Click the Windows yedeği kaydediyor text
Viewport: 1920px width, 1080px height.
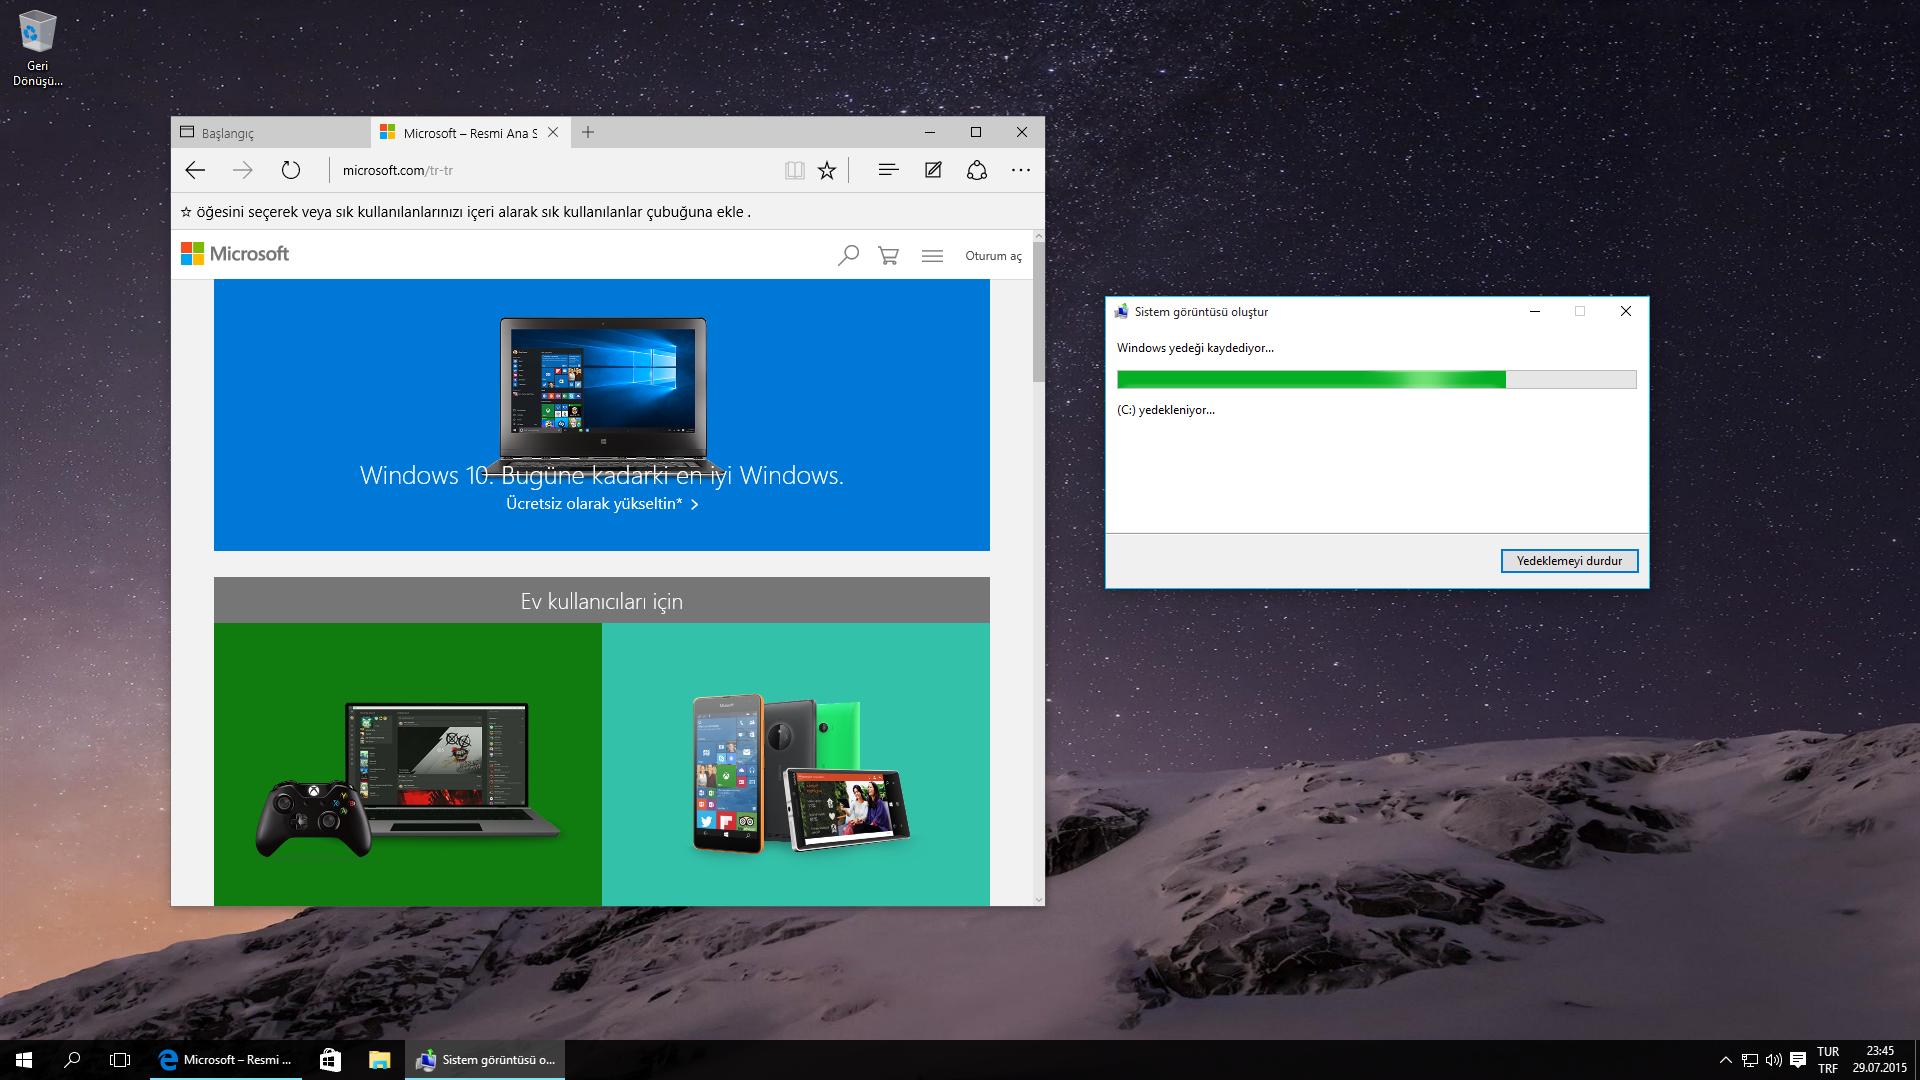pyautogui.click(x=1195, y=348)
